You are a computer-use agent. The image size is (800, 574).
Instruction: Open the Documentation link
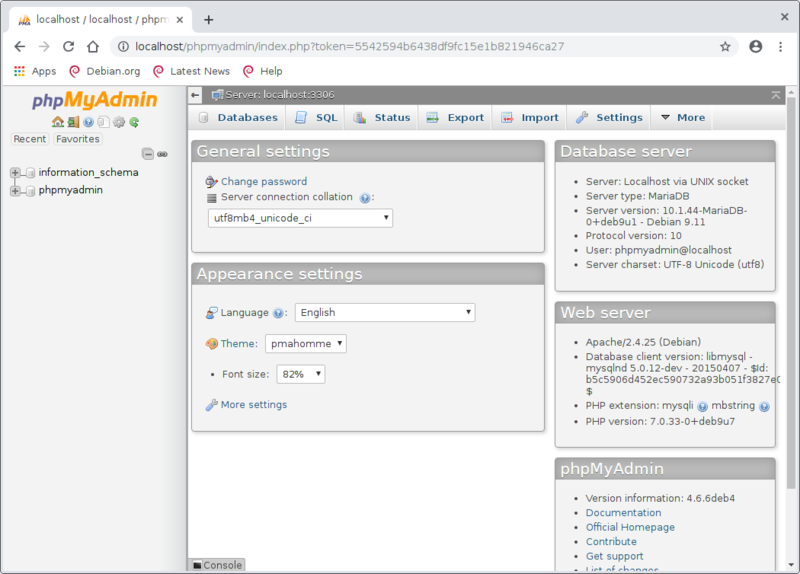623,513
